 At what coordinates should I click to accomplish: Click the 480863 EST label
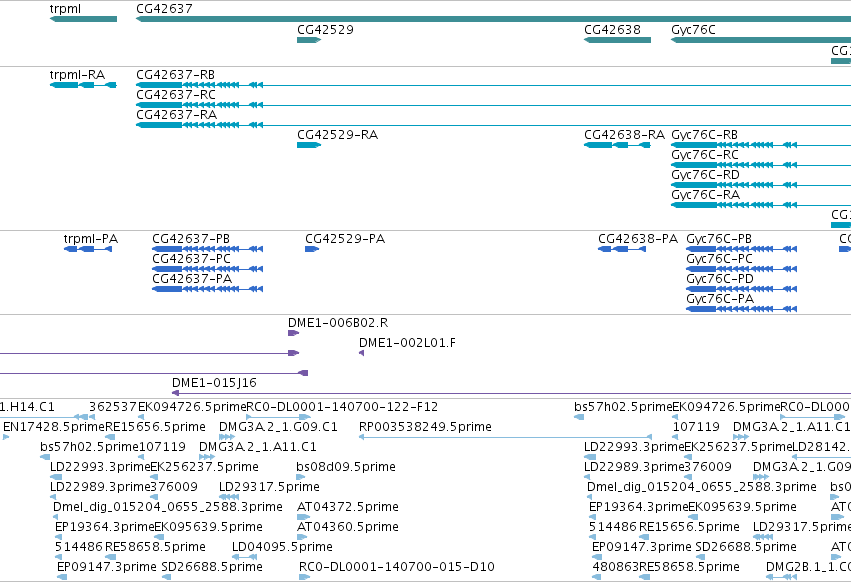(615, 567)
